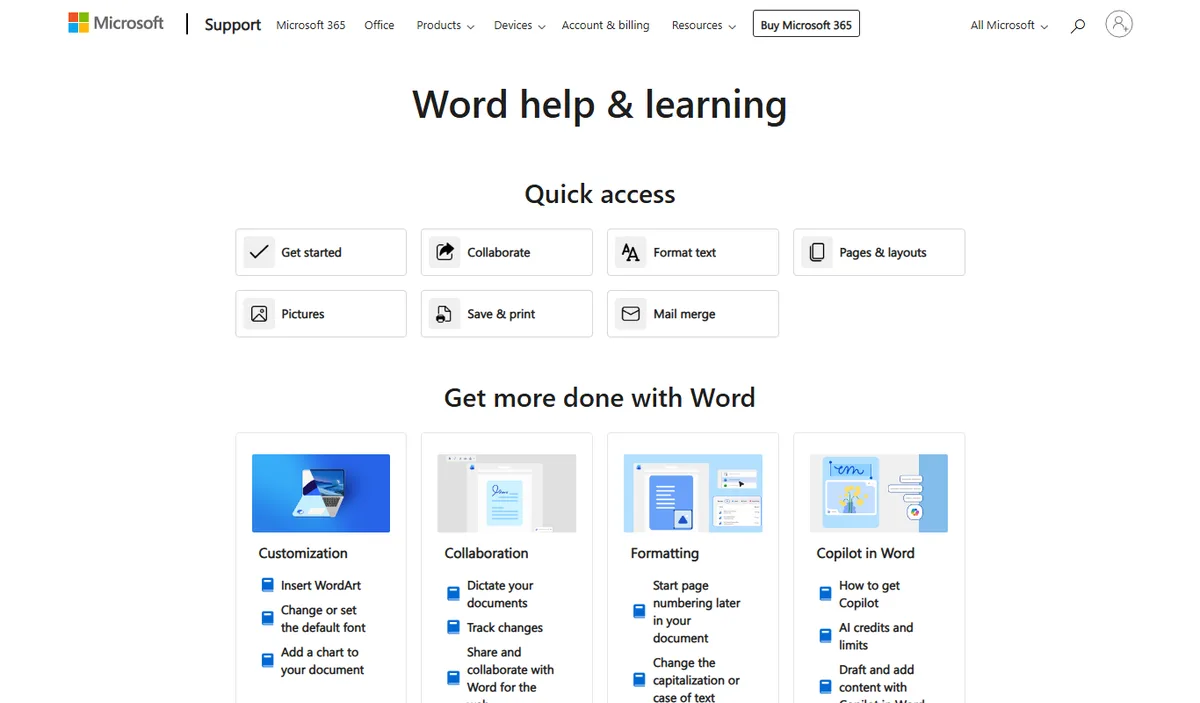Click book icon beside Track changes
The width and height of the screenshot is (1200, 703).
[x=453, y=627]
